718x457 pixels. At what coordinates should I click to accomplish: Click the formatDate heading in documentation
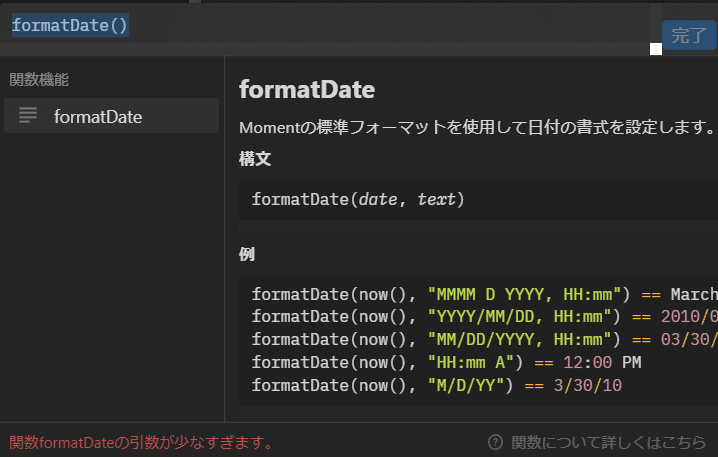pos(307,89)
